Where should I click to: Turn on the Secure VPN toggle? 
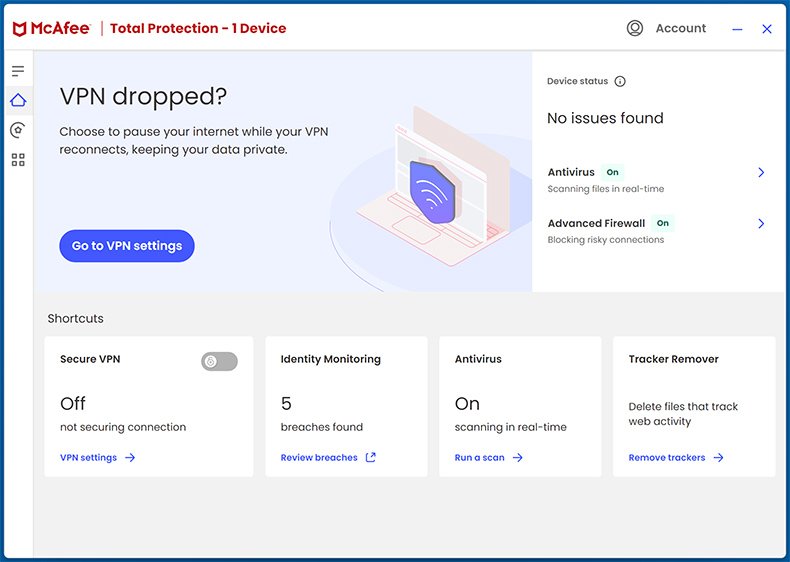click(219, 361)
